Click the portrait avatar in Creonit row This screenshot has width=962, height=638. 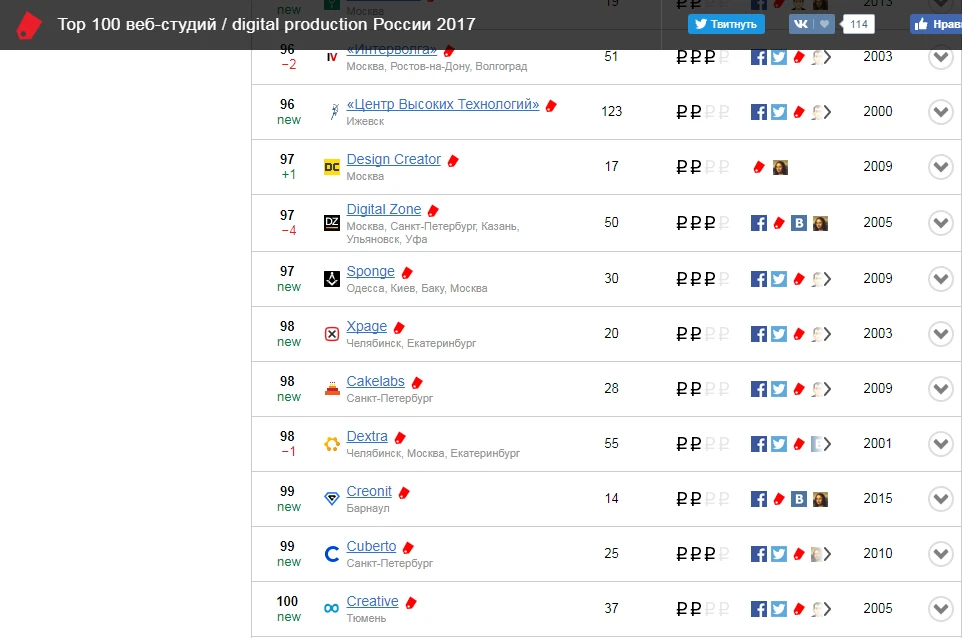tap(820, 499)
